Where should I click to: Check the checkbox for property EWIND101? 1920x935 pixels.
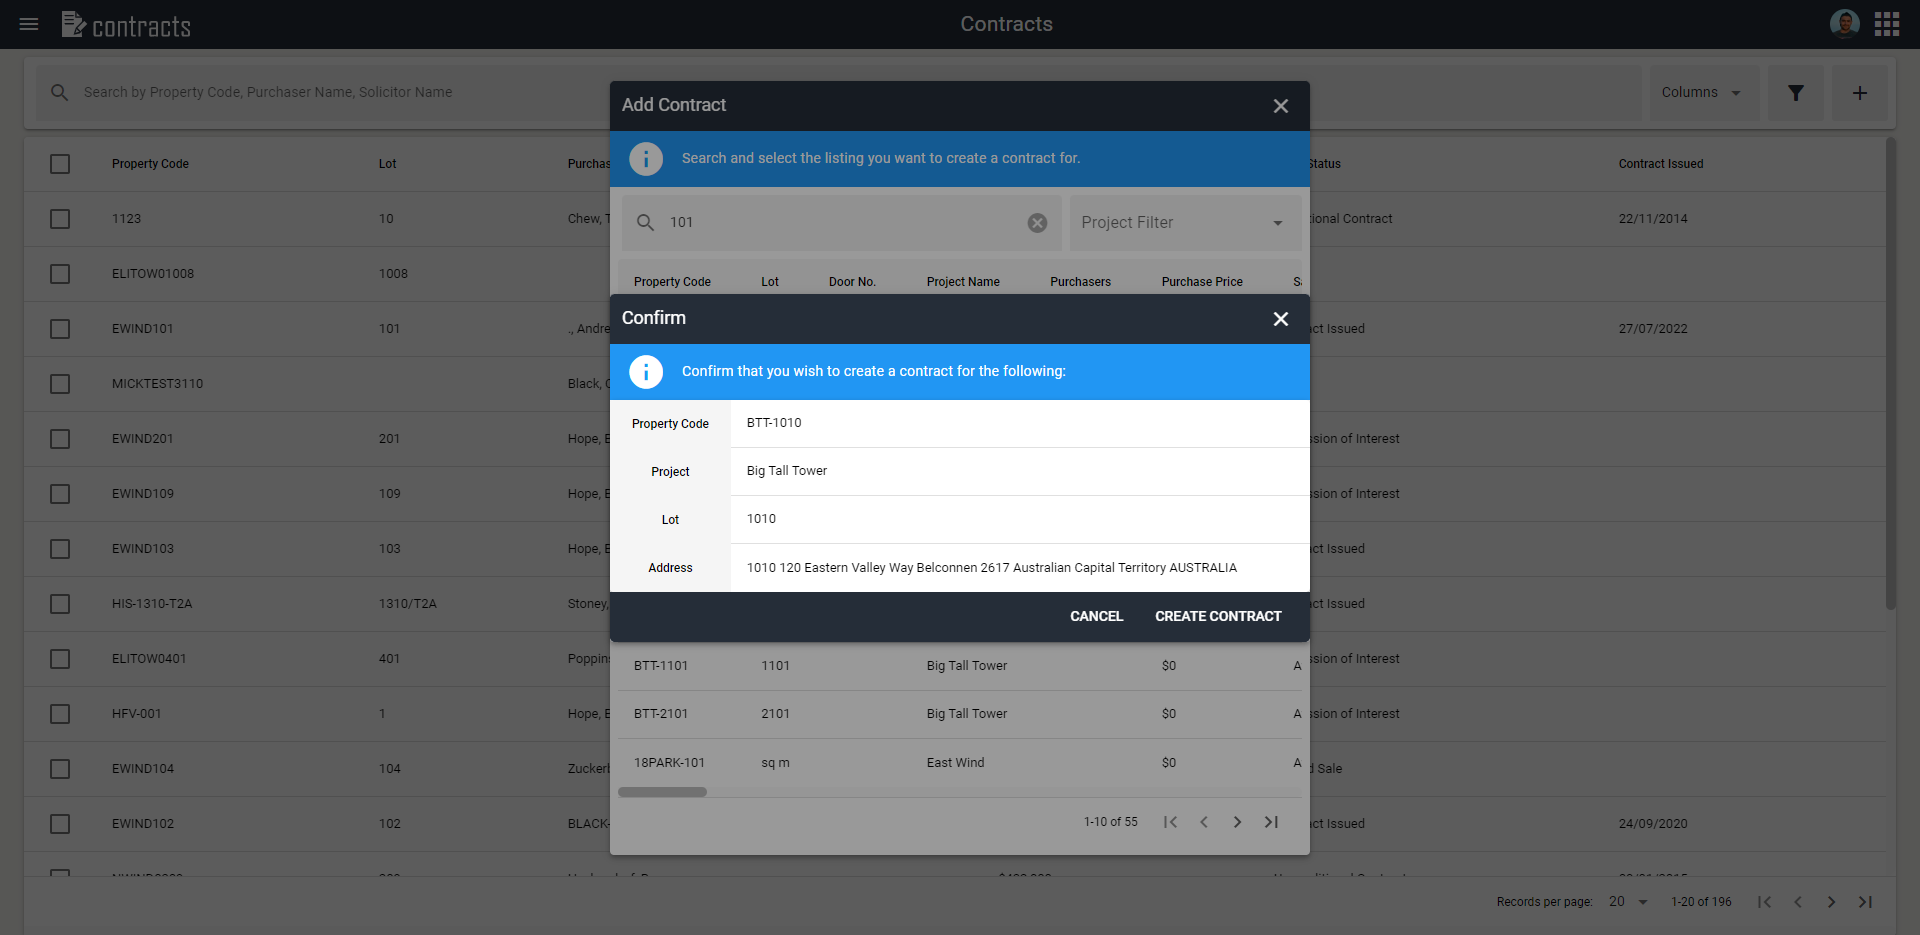(60, 329)
